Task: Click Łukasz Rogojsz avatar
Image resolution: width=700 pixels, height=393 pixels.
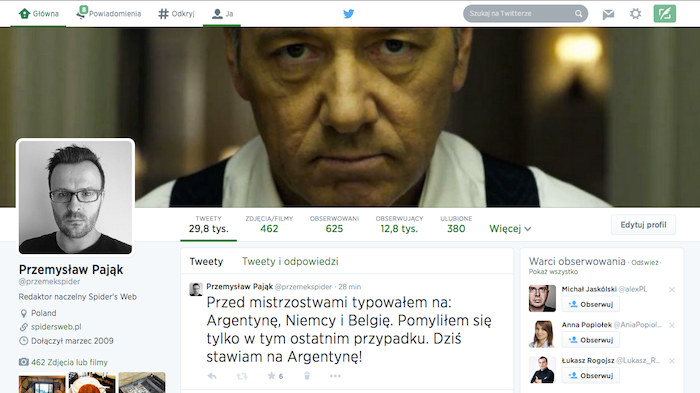Action: click(x=542, y=370)
